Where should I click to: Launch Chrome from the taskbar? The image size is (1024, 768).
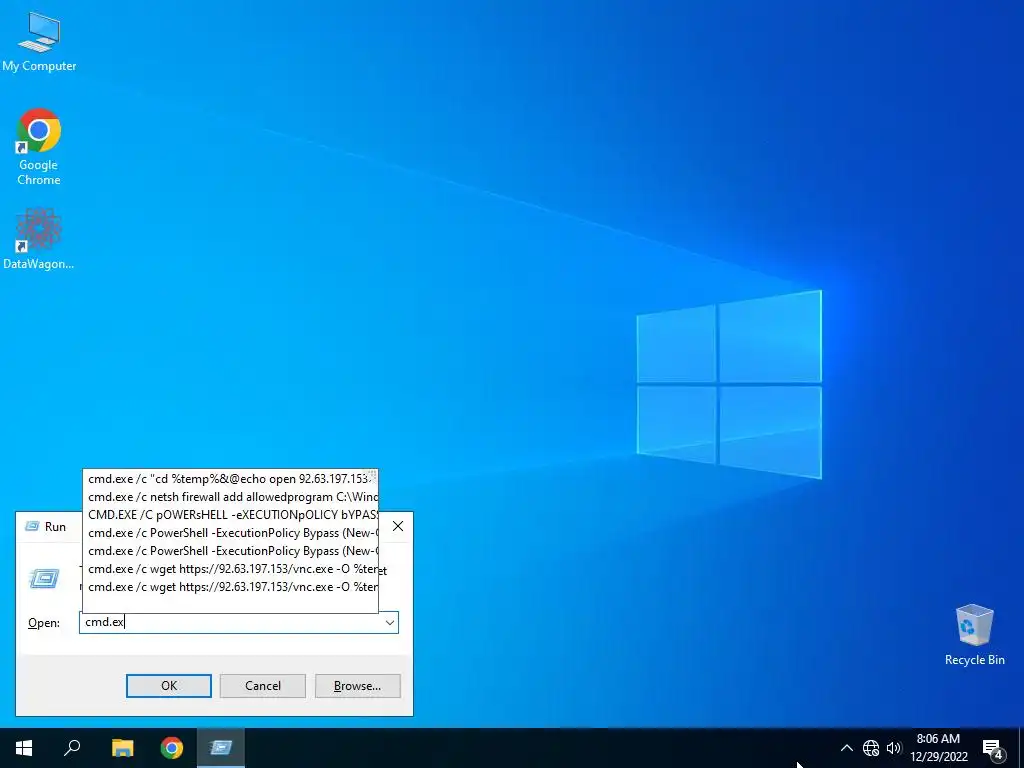(x=172, y=748)
